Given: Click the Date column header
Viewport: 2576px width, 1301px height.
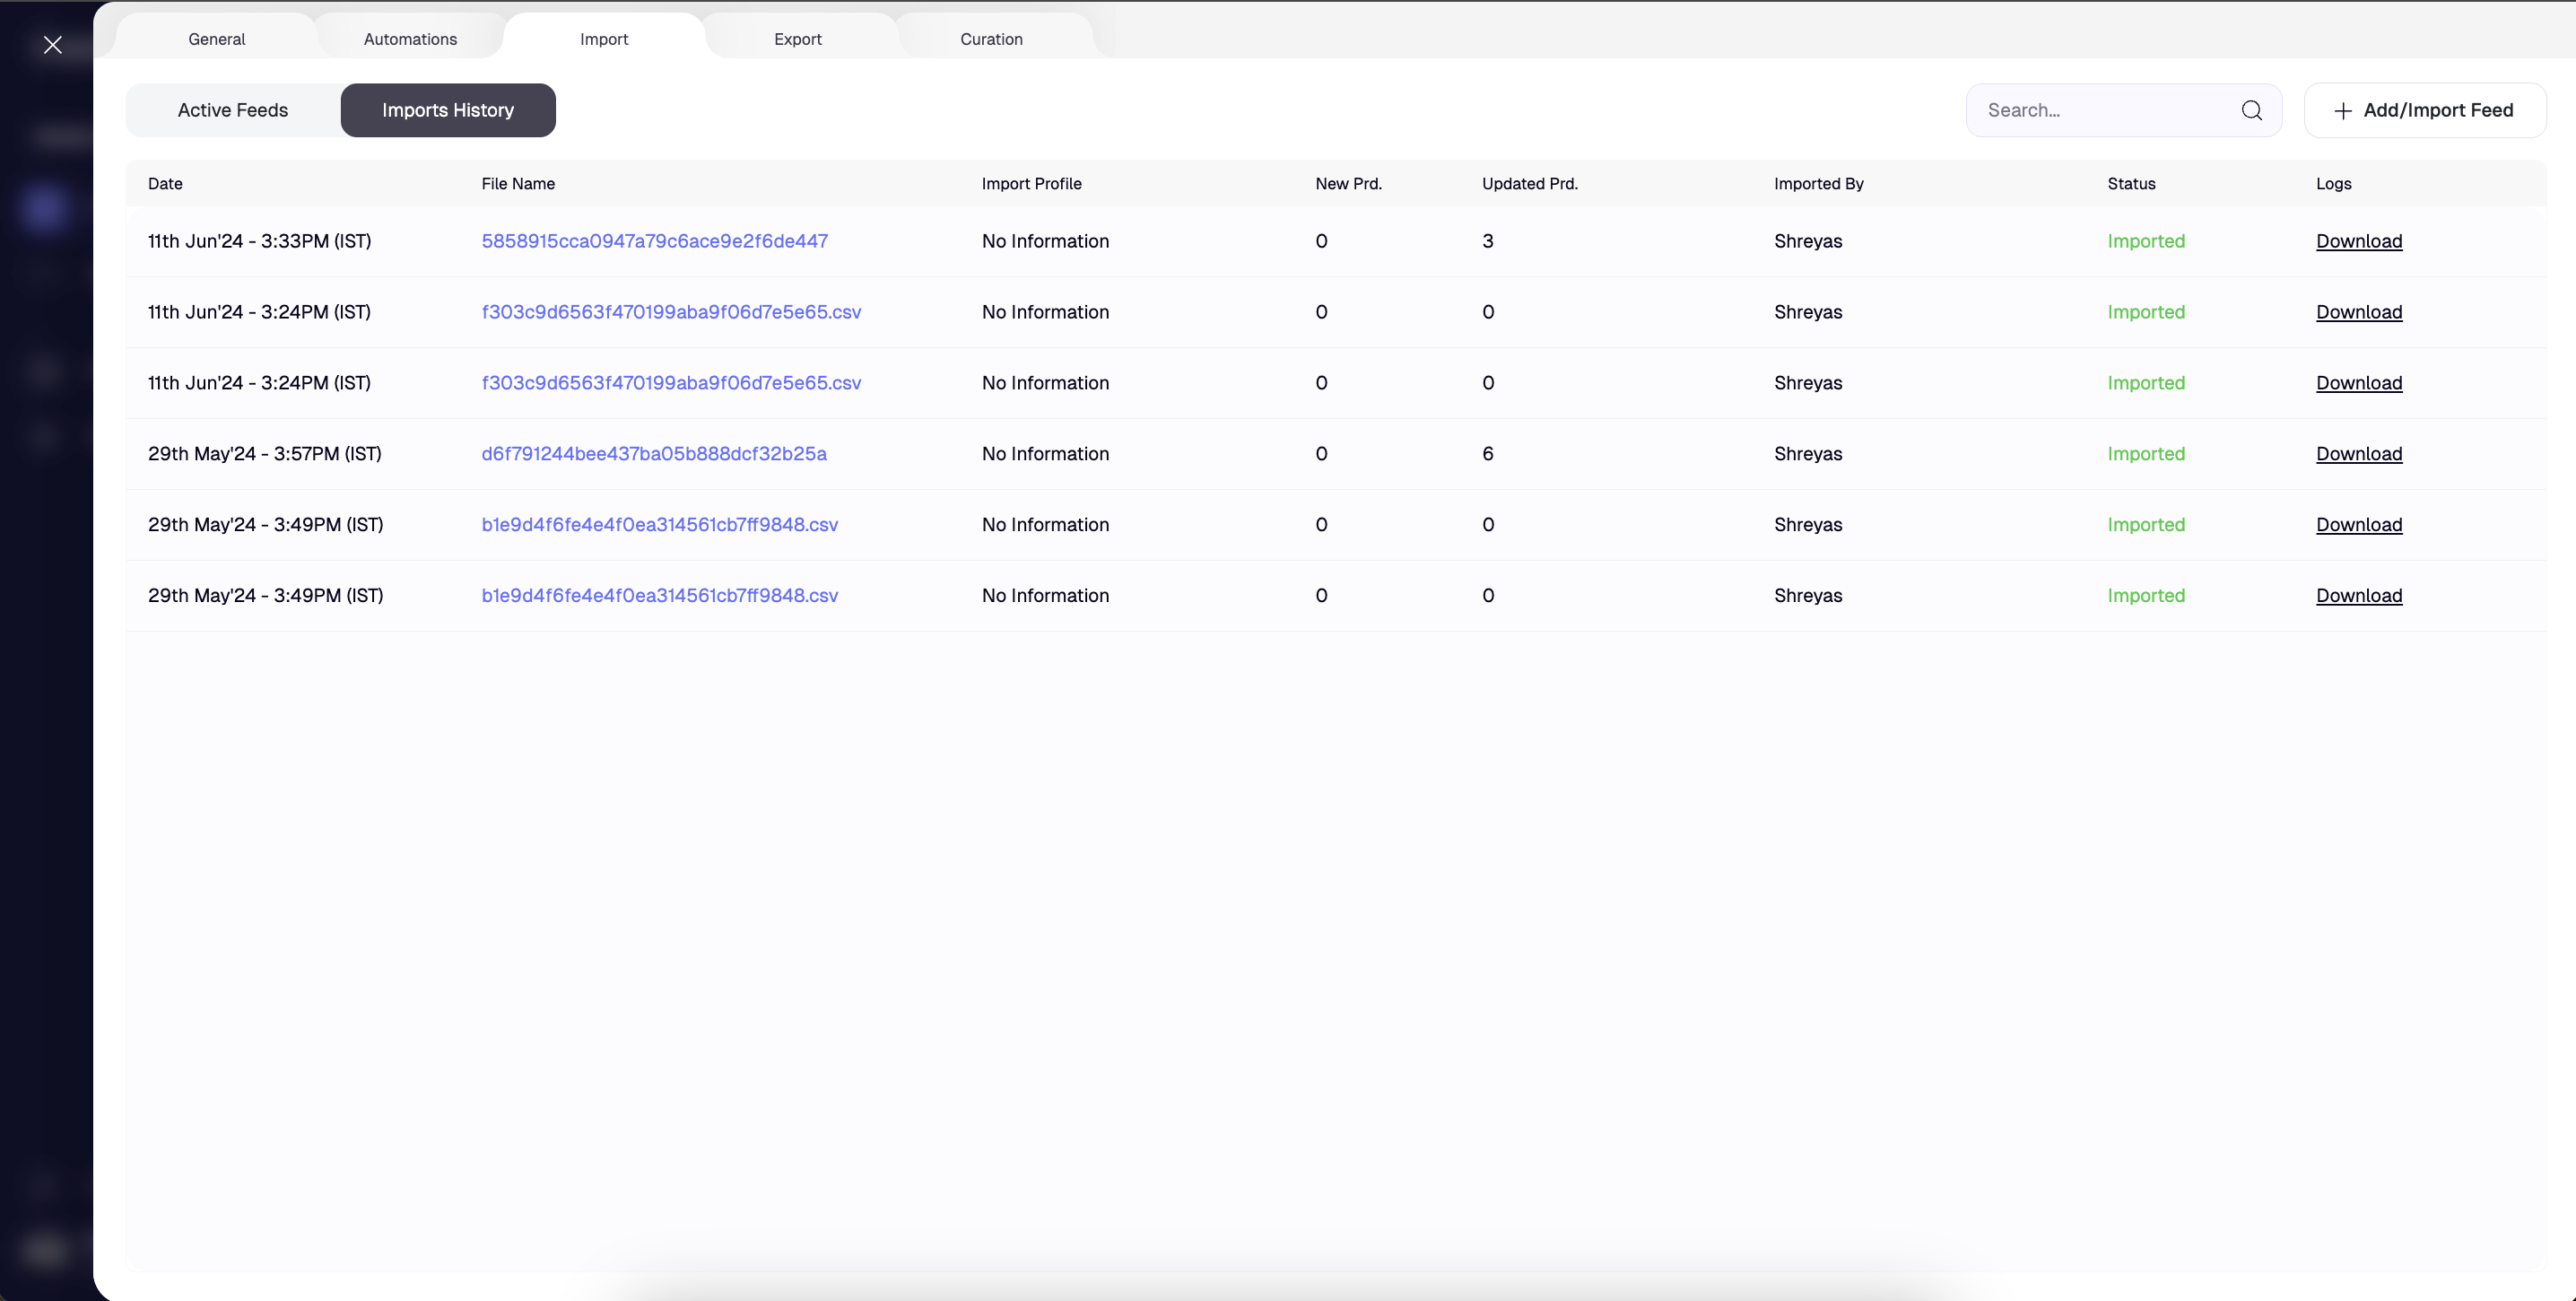Looking at the screenshot, I should click(165, 184).
